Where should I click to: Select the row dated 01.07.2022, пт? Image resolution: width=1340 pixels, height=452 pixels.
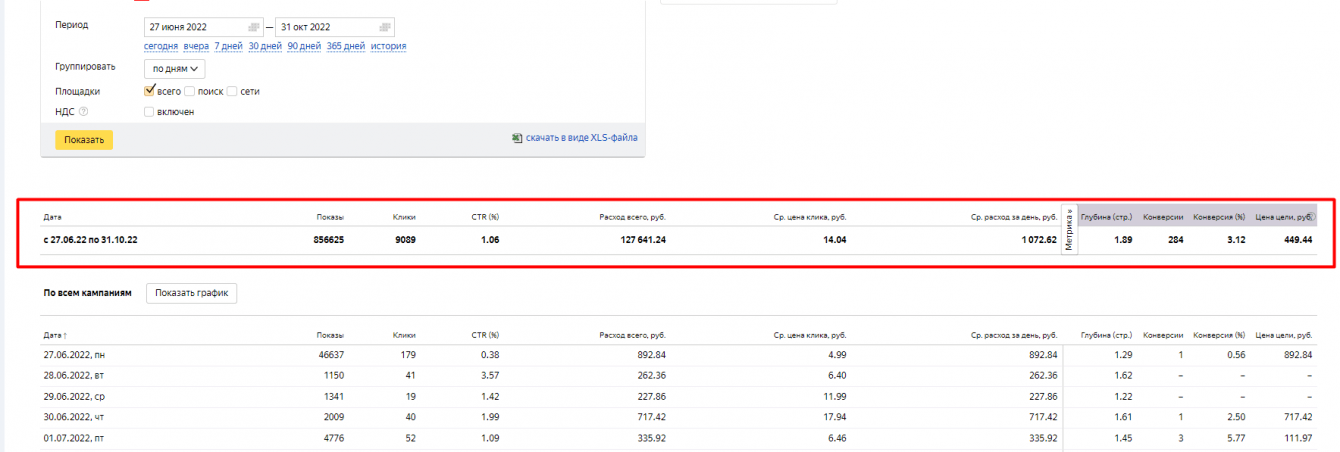(677, 437)
